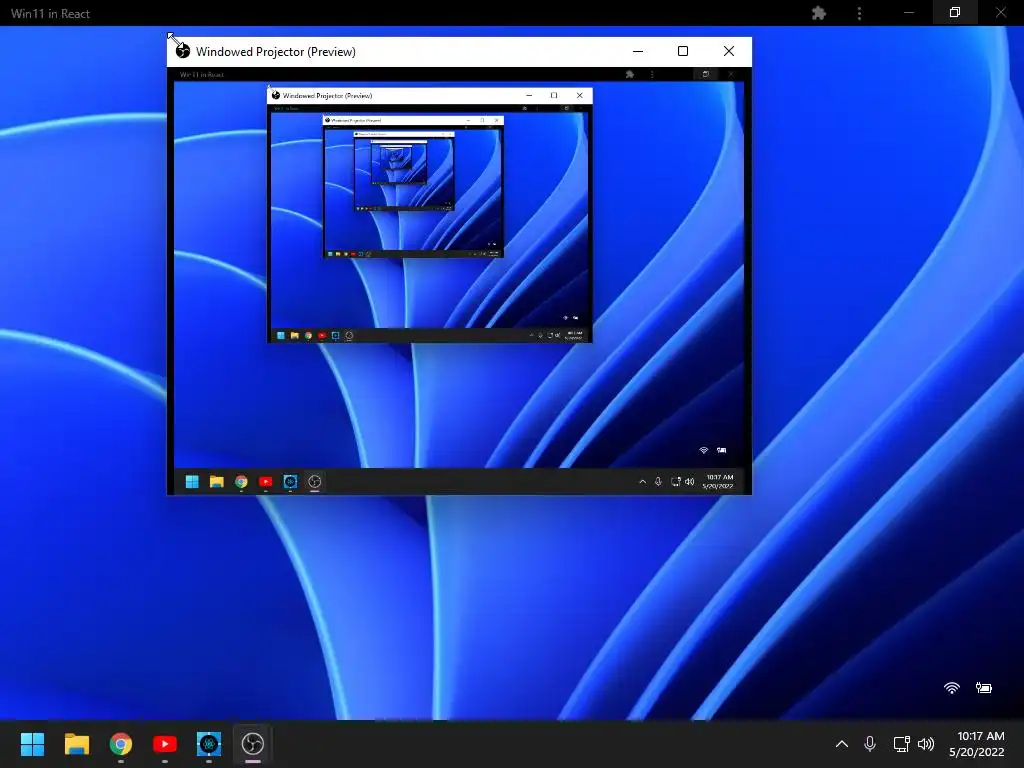Open YouTube app on the main taskbar
1024x768 pixels.
pos(165,744)
